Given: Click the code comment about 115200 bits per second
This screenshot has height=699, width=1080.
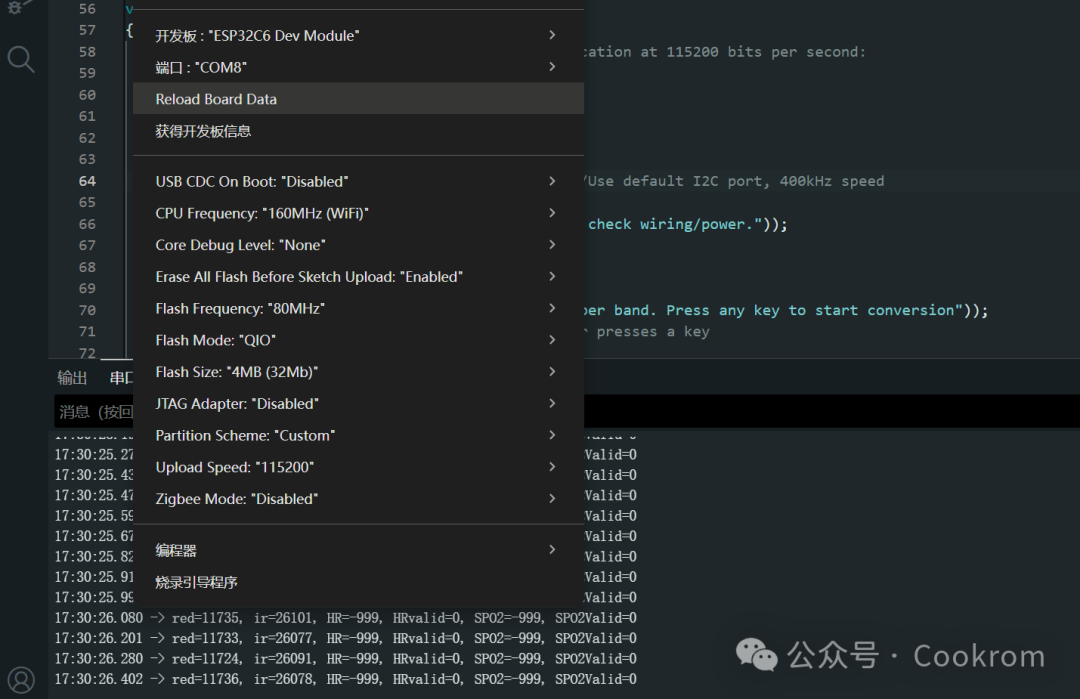Looking at the screenshot, I should pos(725,52).
